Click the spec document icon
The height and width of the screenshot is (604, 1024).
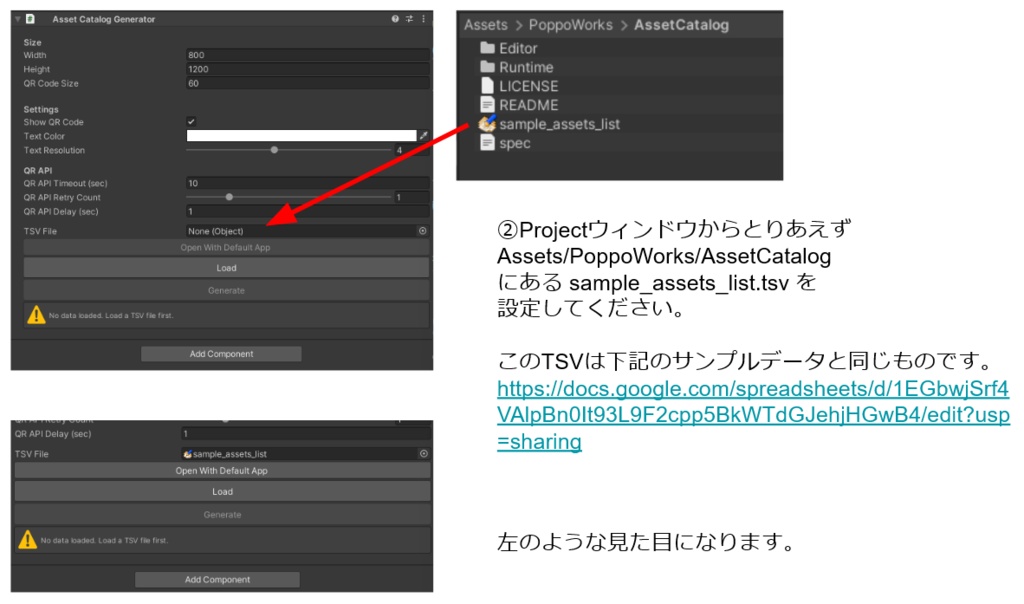(x=487, y=142)
